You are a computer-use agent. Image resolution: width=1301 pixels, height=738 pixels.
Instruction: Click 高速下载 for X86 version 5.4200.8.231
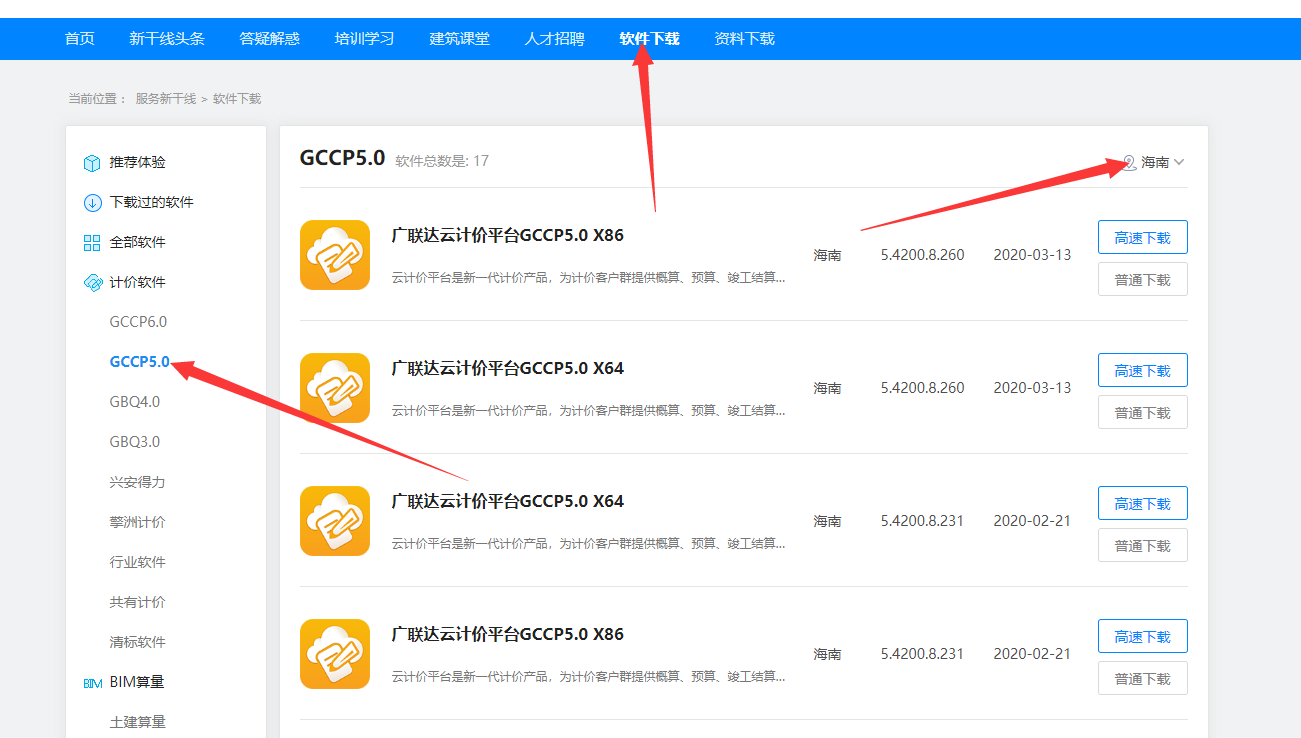[x=1143, y=636]
